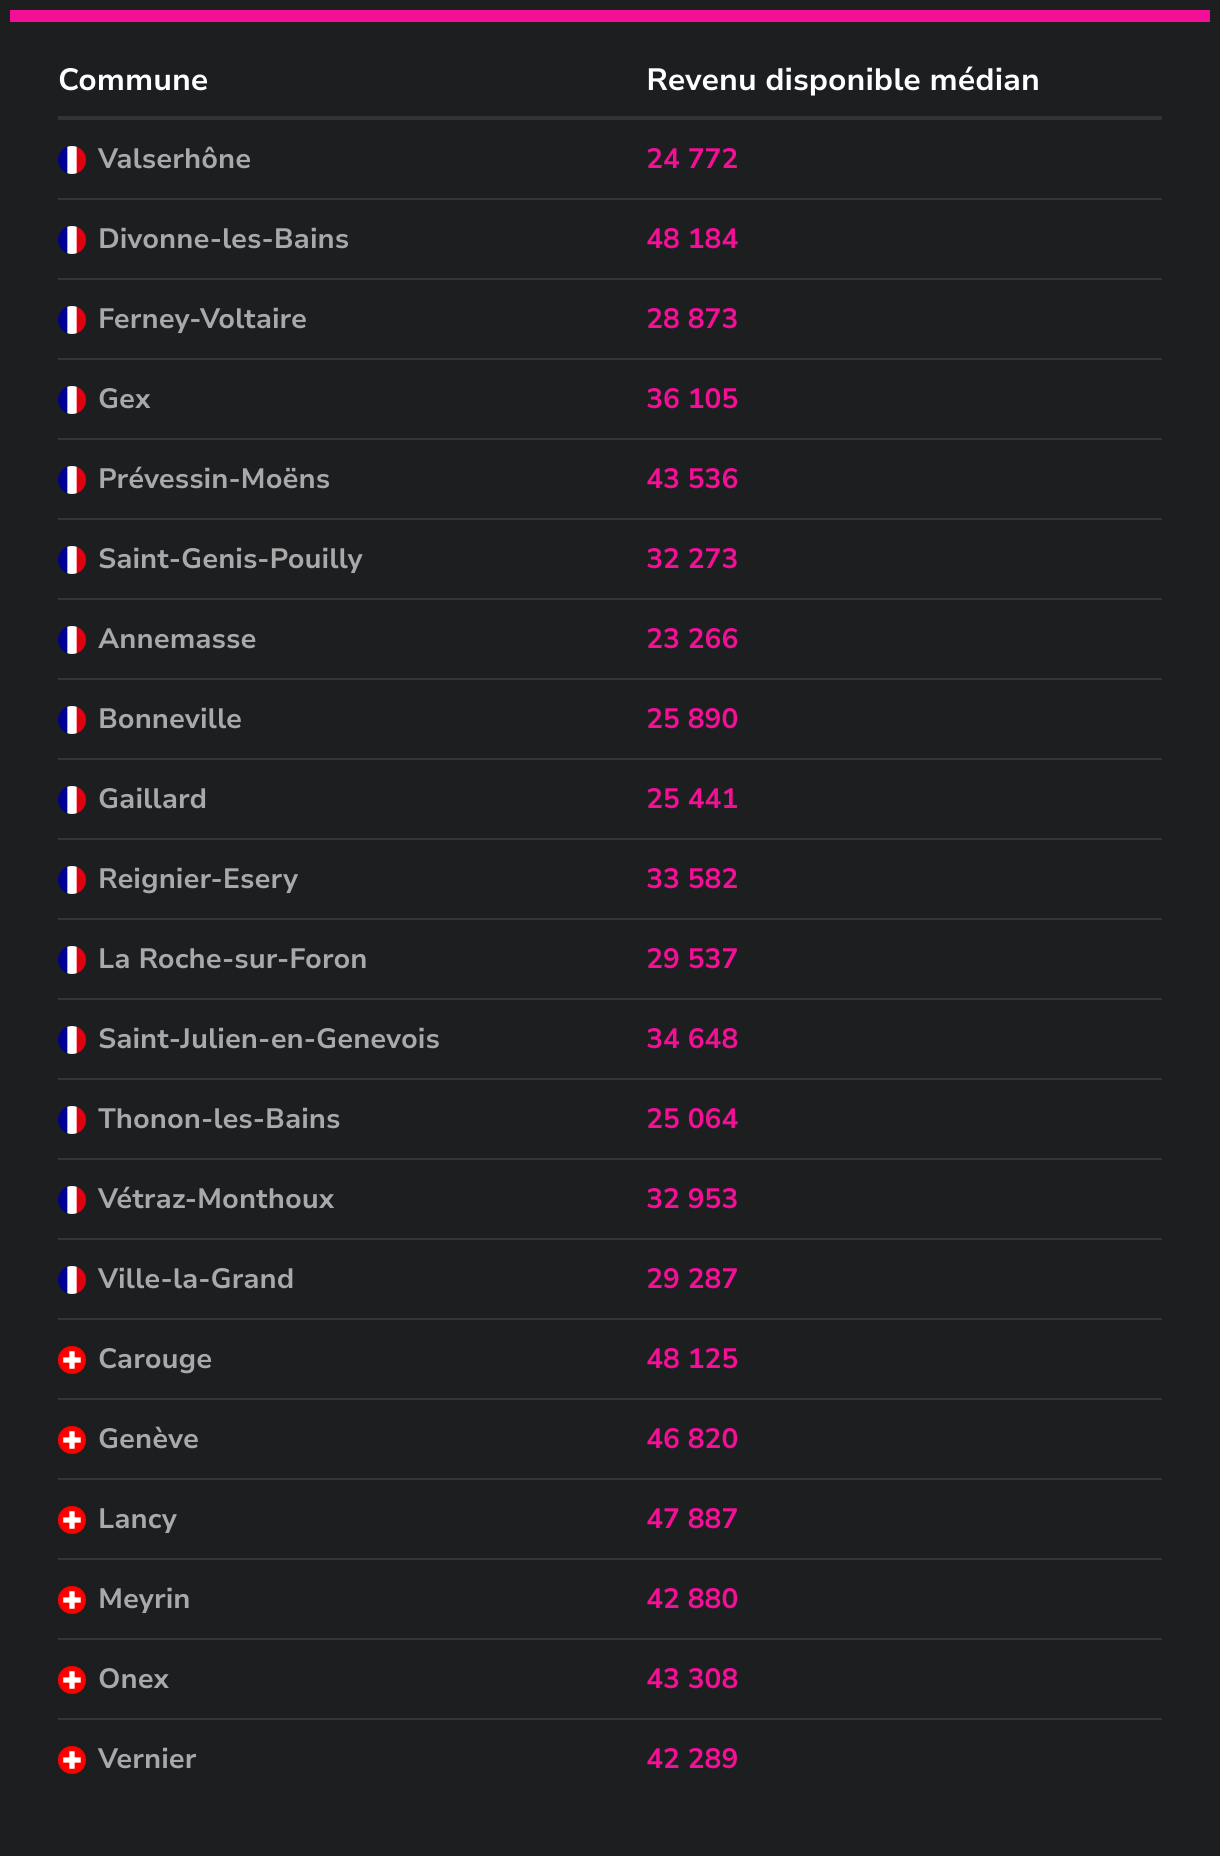Select the La Roche-sur-Foron label
The height and width of the screenshot is (1856, 1220).
pyautogui.click(x=232, y=959)
